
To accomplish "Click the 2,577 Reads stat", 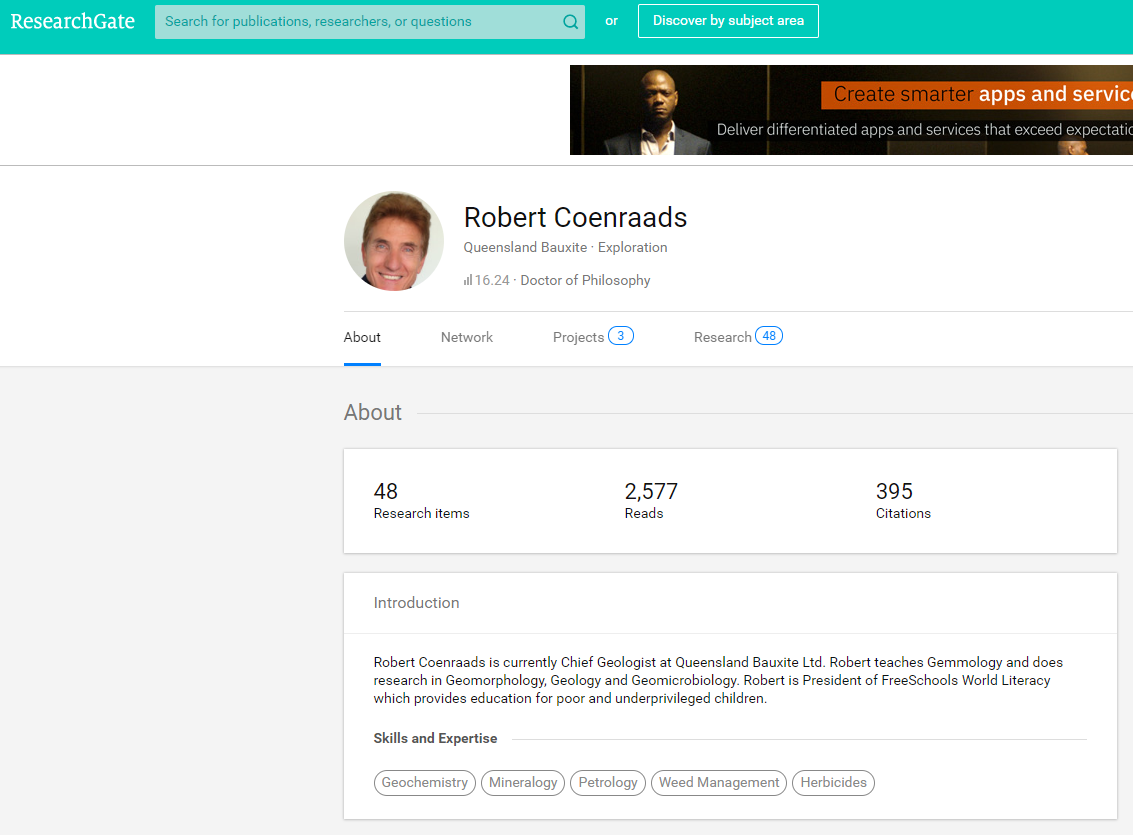I will (x=651, y=501).
